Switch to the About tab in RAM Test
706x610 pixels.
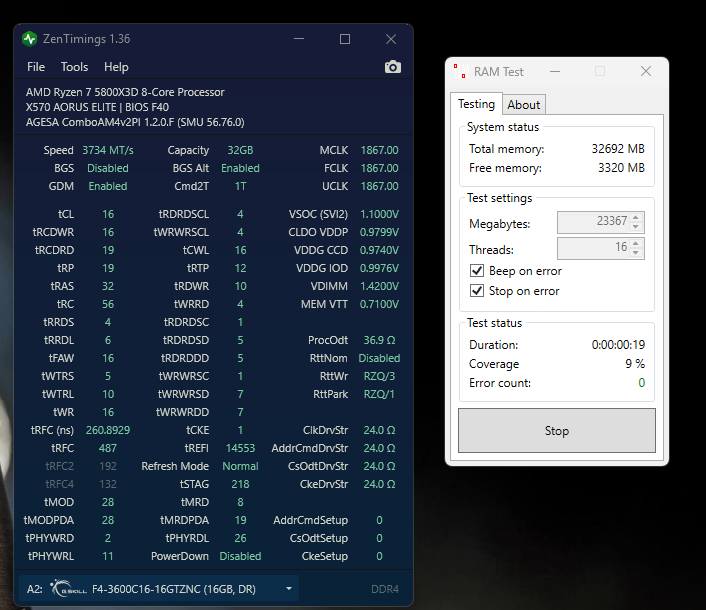coord(524,105)
